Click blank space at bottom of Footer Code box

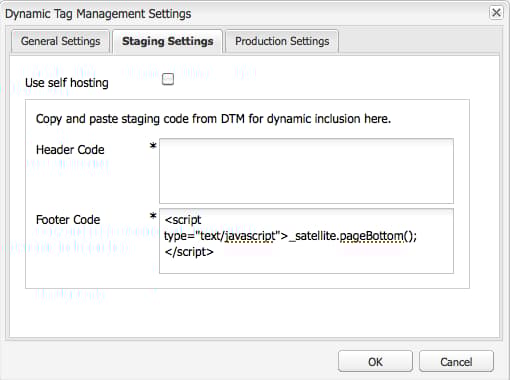click(306, 265)
